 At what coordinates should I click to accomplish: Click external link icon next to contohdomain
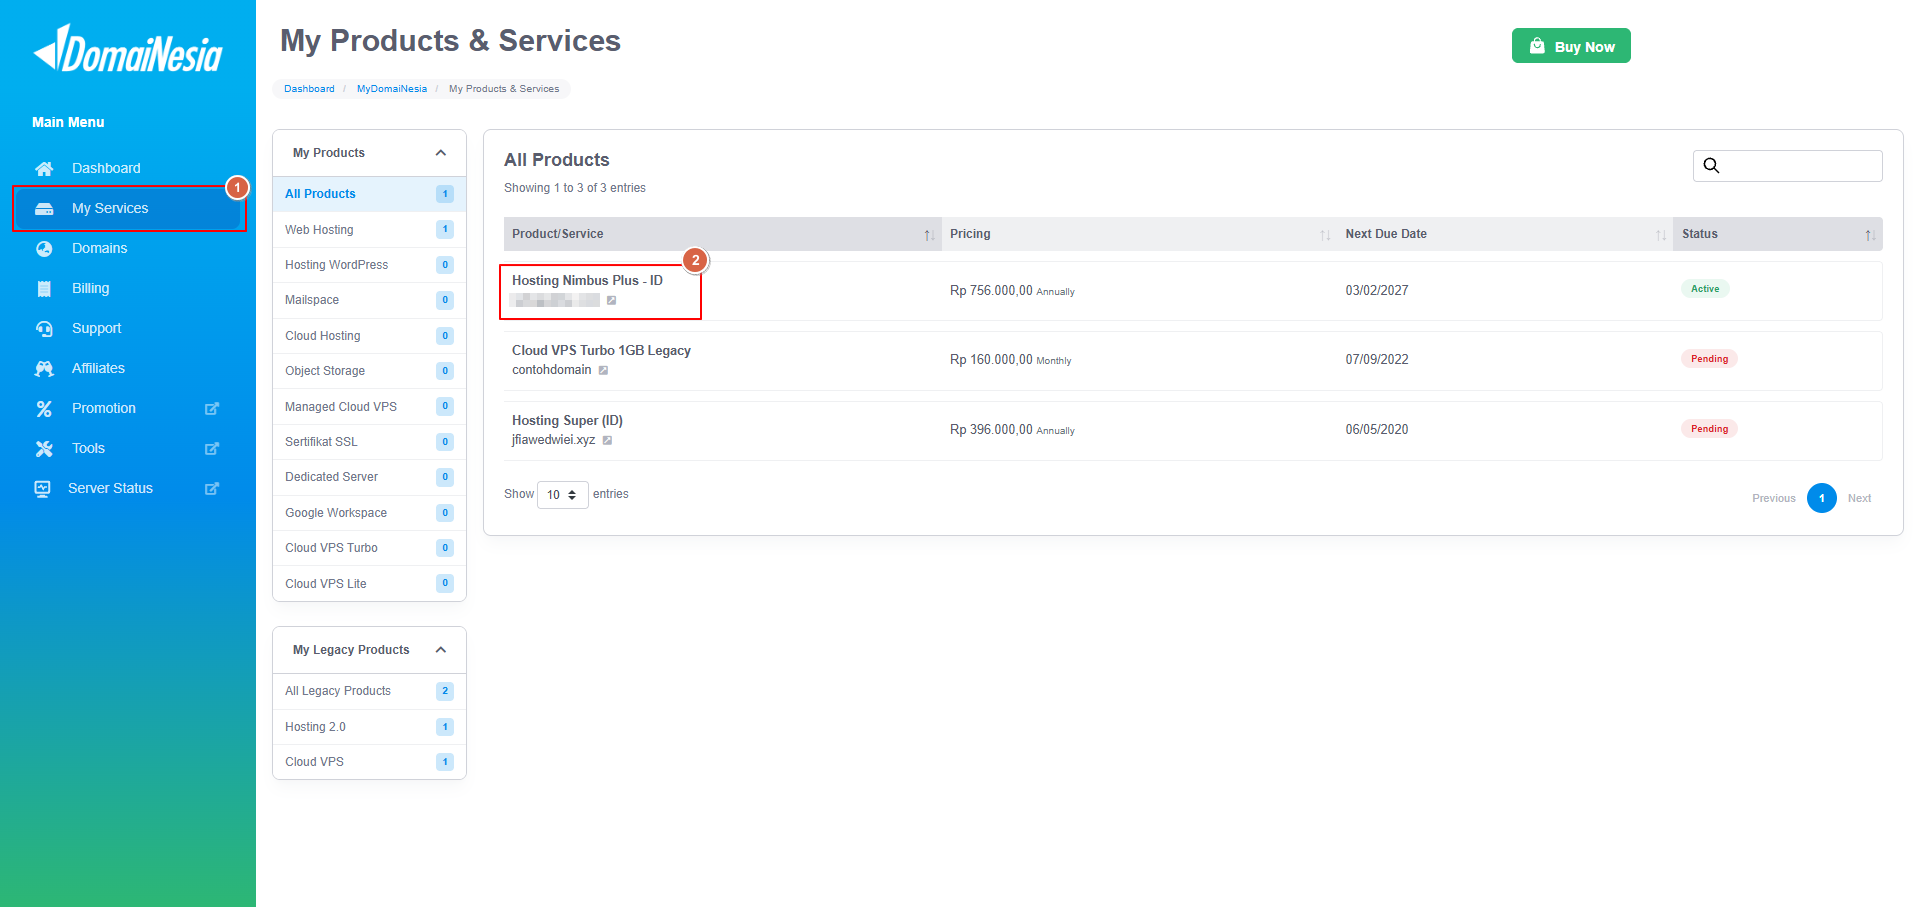[x=603, y=370]
